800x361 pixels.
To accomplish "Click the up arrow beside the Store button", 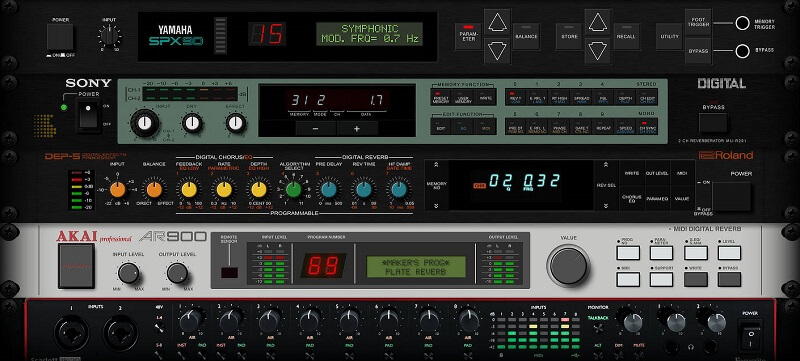I will (x=597, y=23).
